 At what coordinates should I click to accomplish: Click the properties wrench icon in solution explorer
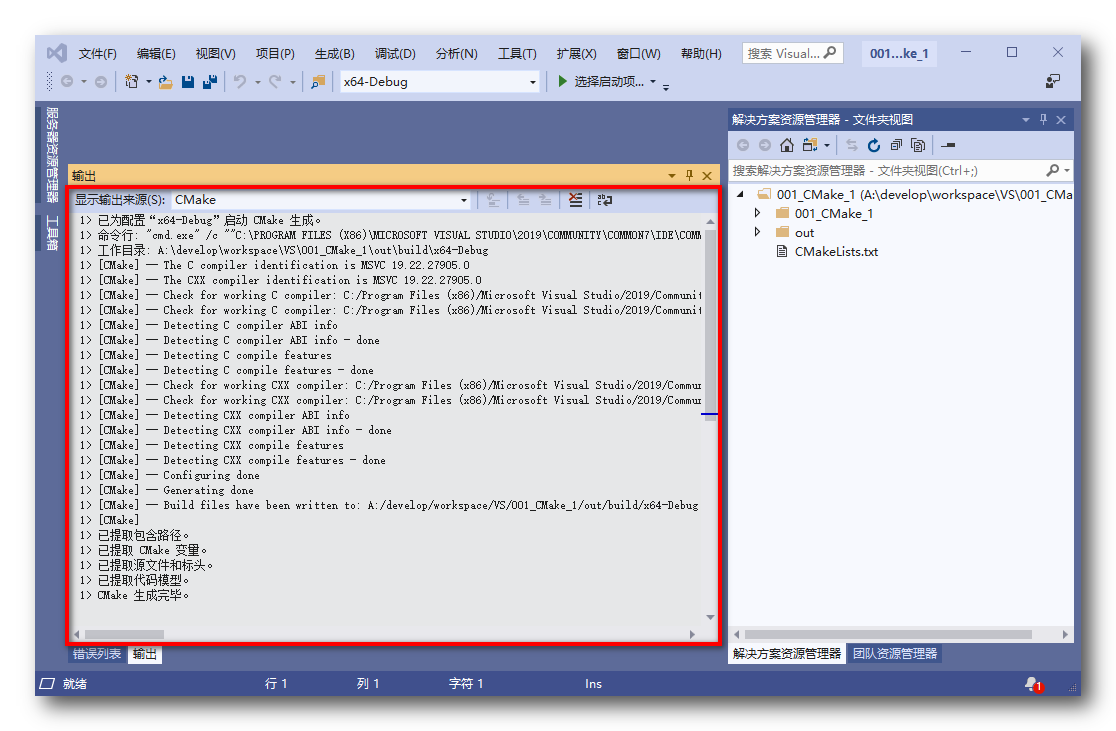coord(948,145)
